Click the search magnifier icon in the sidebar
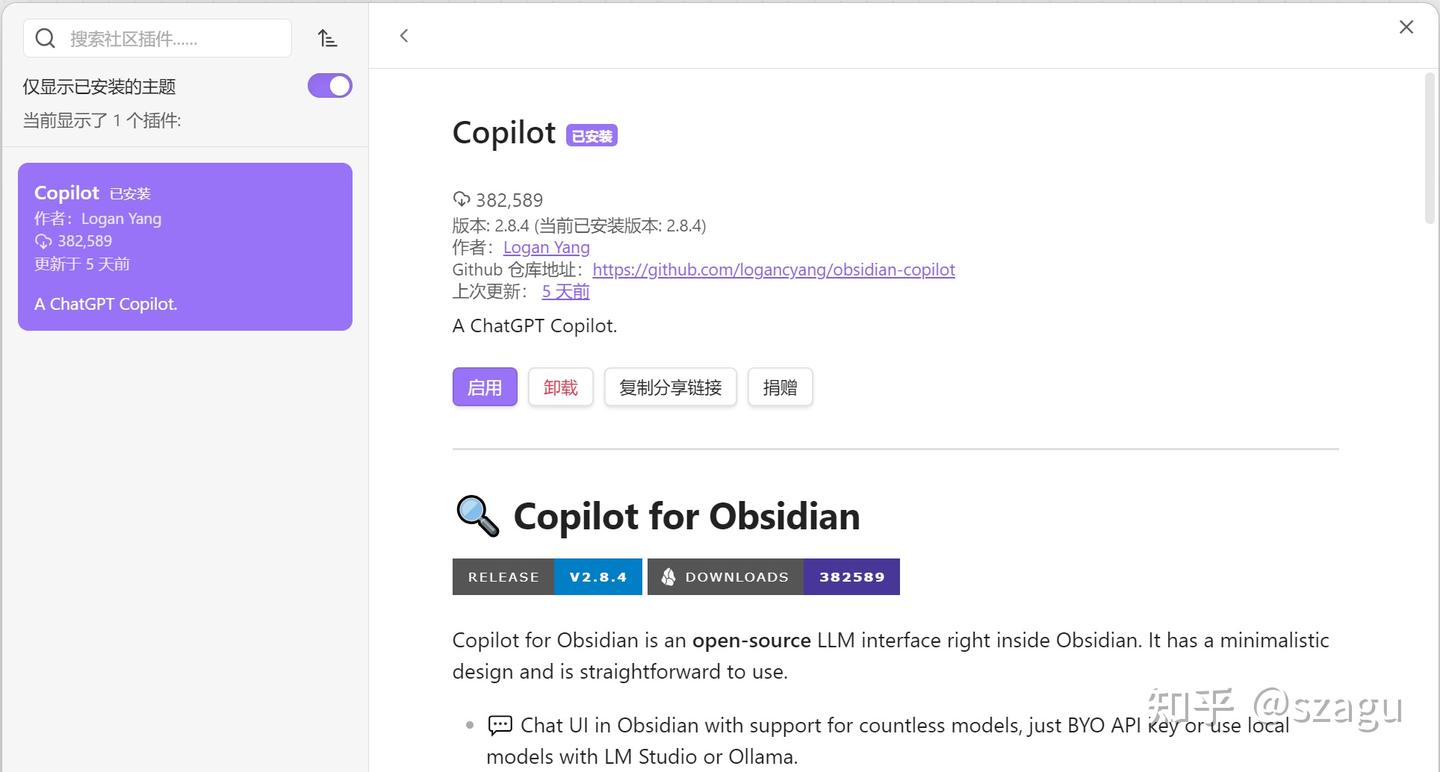The height and width of the screenshot is (772, 1440). pyautogui.click(x=45, y=37)
